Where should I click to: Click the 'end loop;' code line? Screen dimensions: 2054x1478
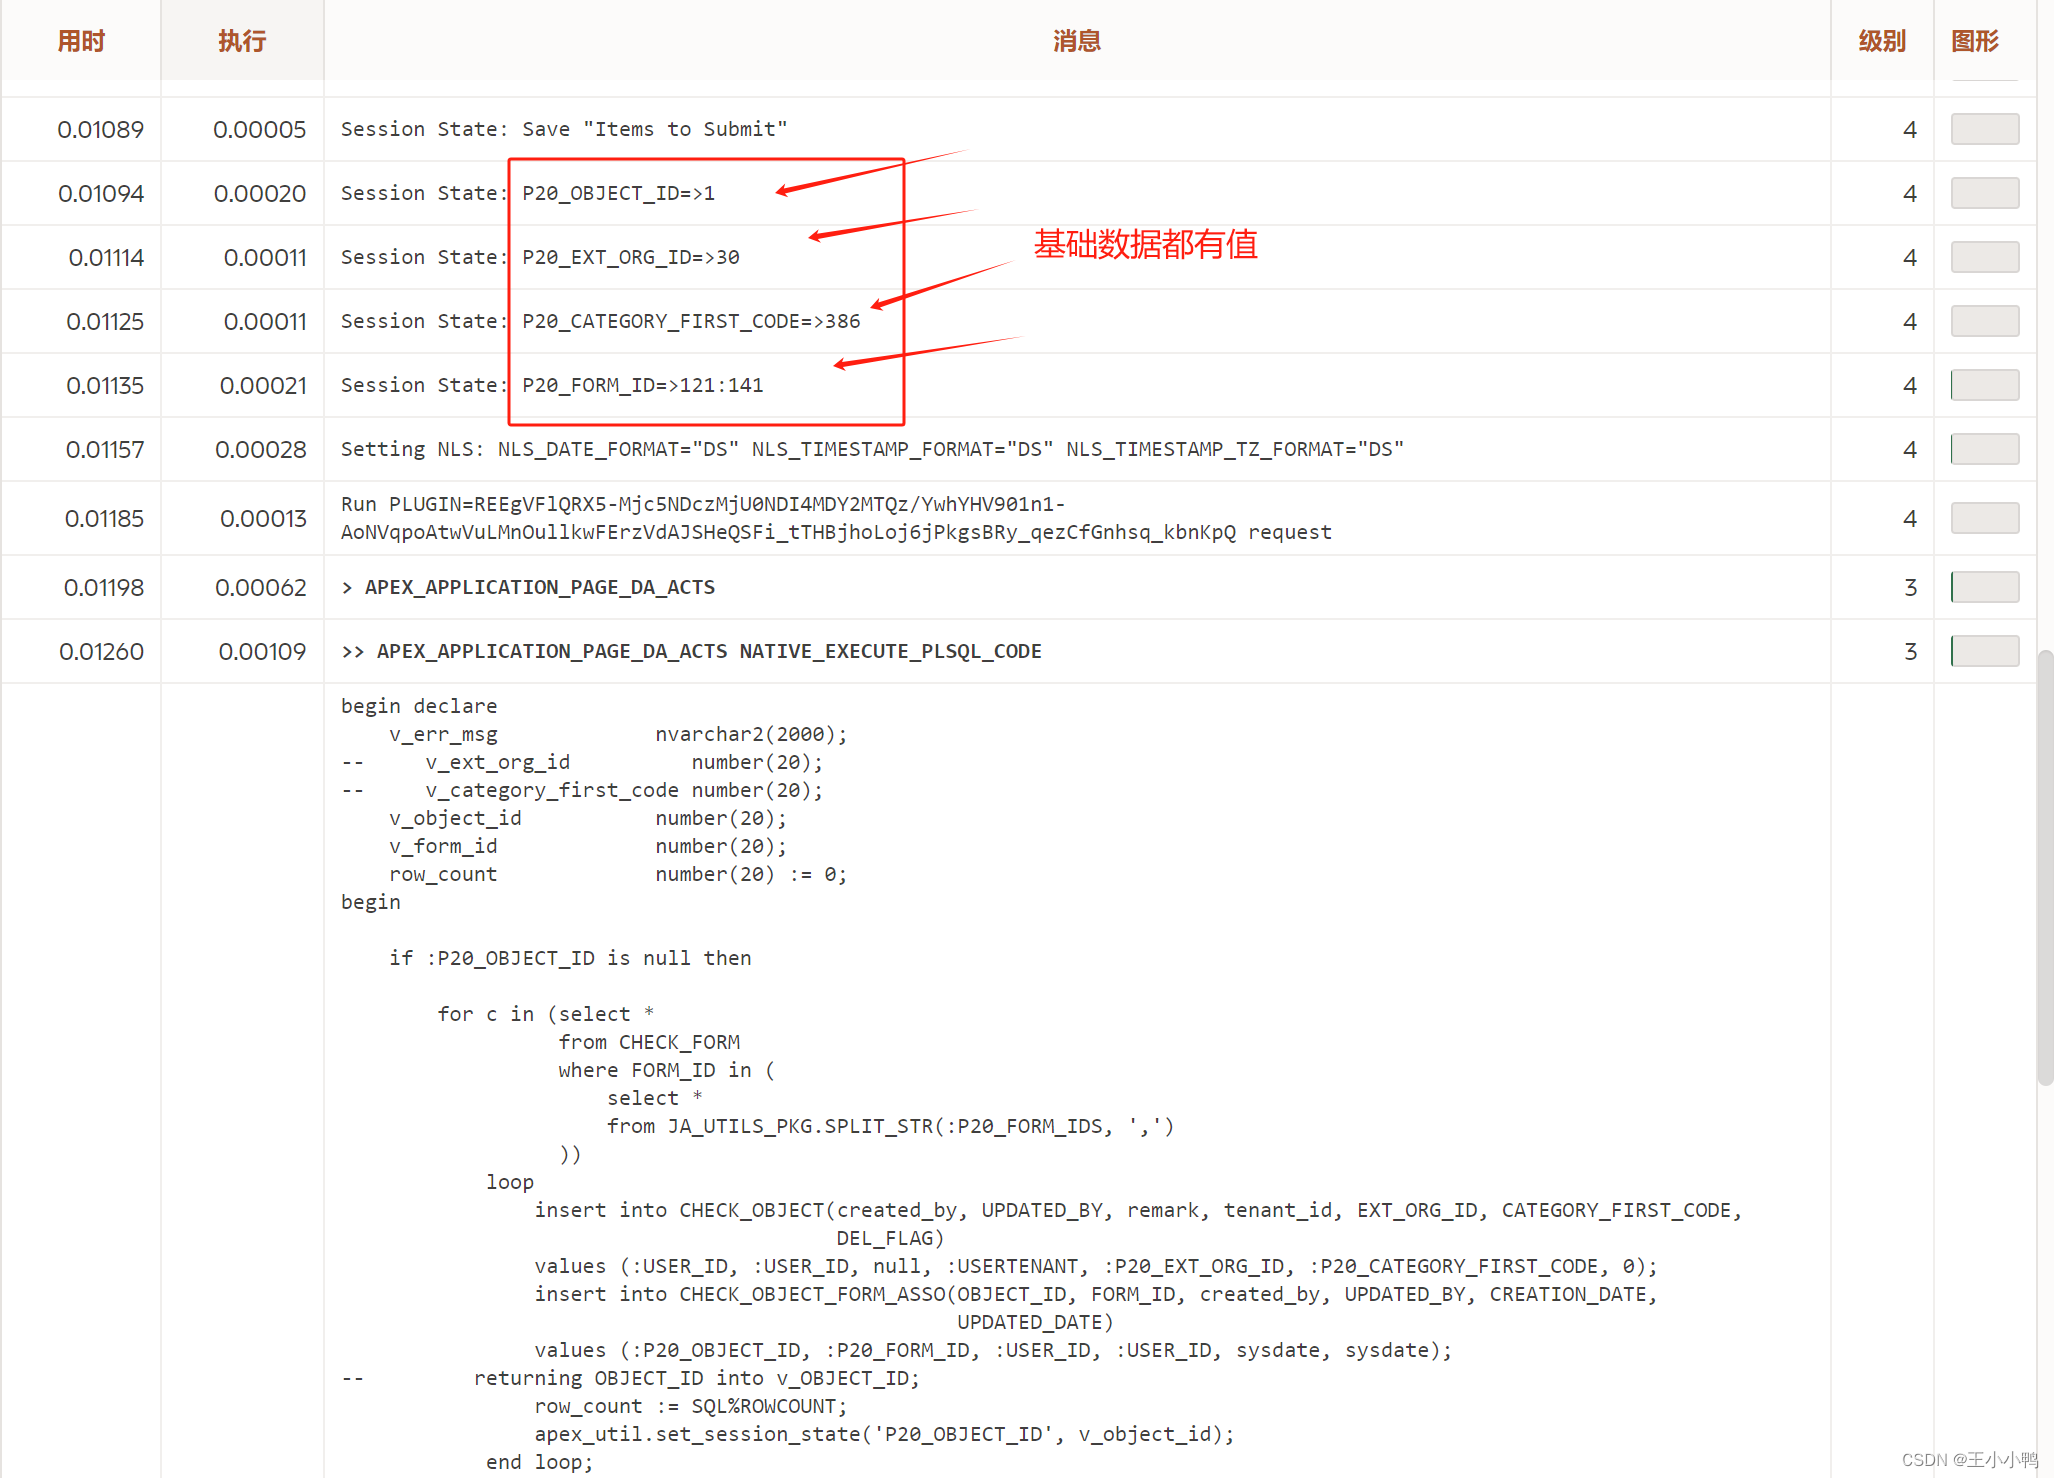540,1462
